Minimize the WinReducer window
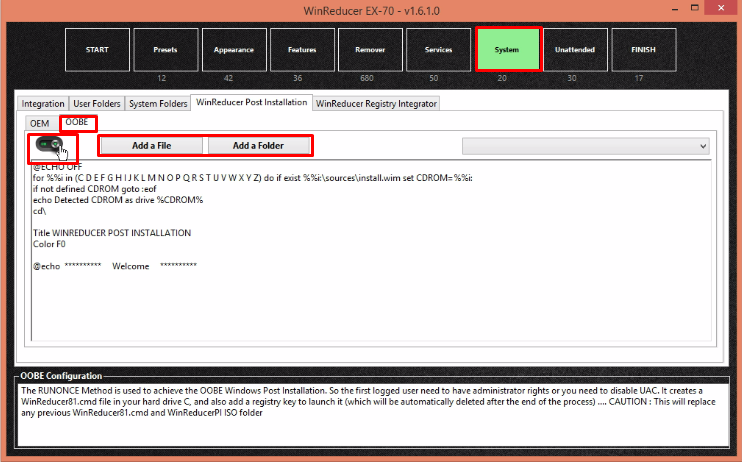Viewport: 742px width, 462px height. pos(675,9)
